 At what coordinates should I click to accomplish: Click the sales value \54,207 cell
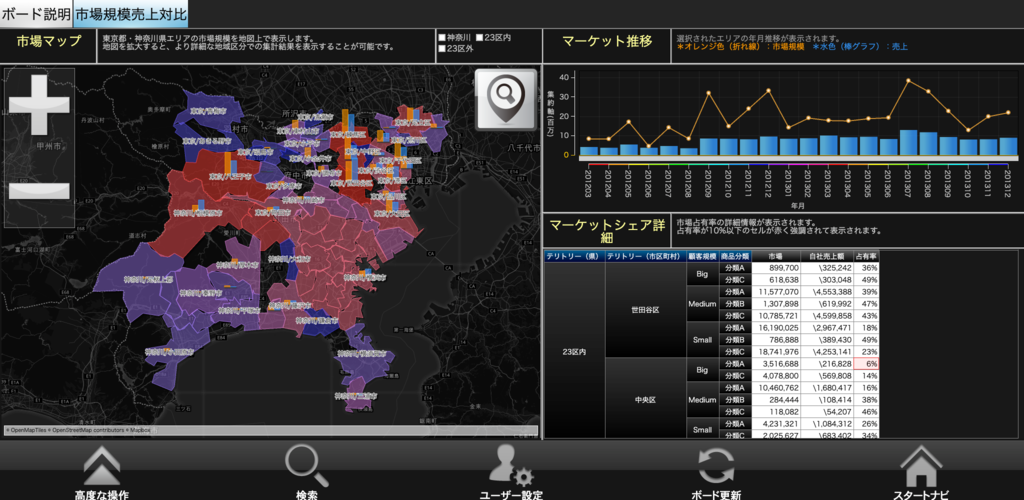click(x=827, y=412)
